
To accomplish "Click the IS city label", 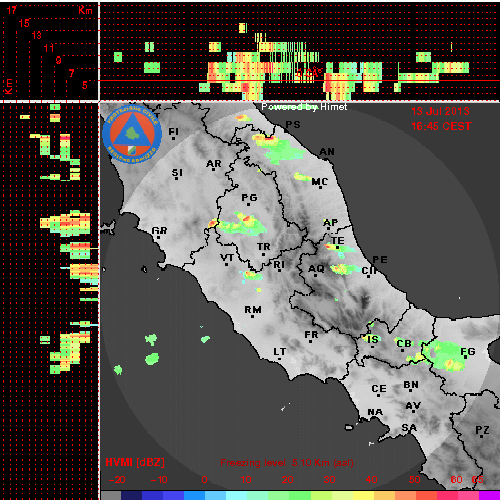I will 373,339.
